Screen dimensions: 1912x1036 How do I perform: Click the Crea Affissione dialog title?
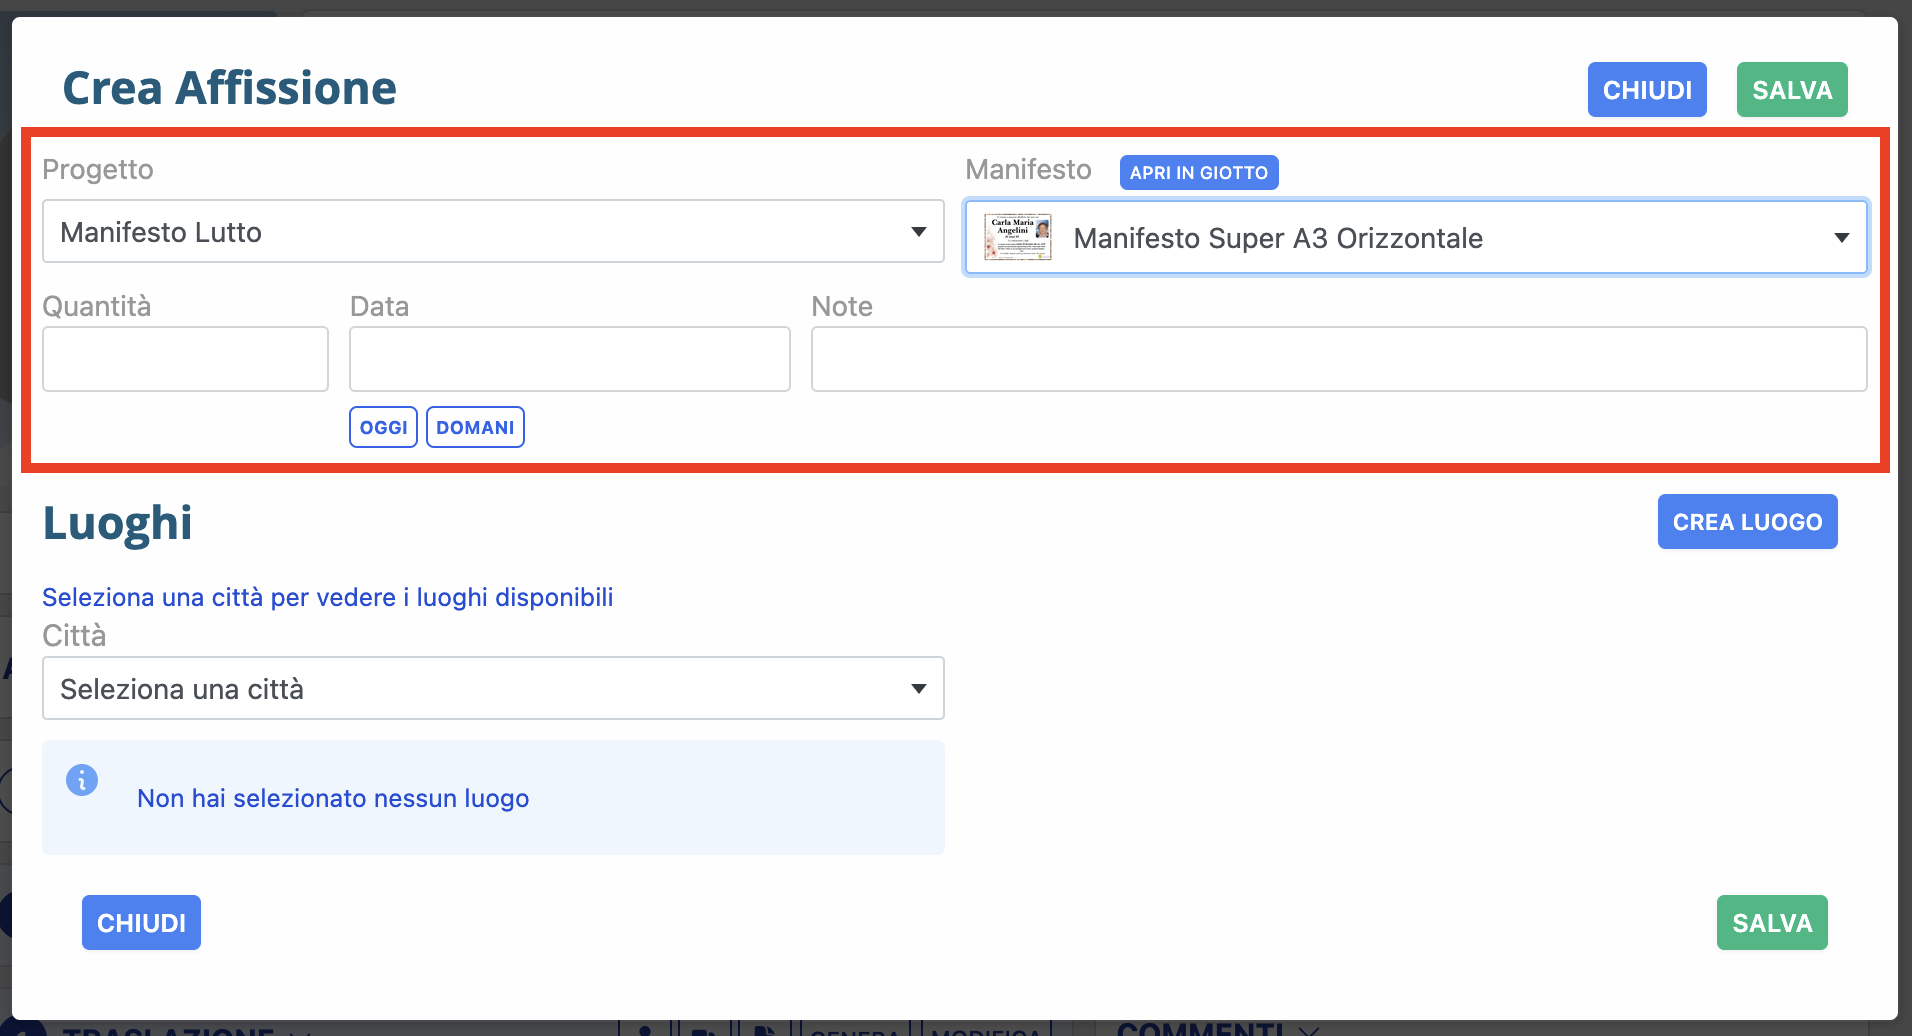coord(229,88)
